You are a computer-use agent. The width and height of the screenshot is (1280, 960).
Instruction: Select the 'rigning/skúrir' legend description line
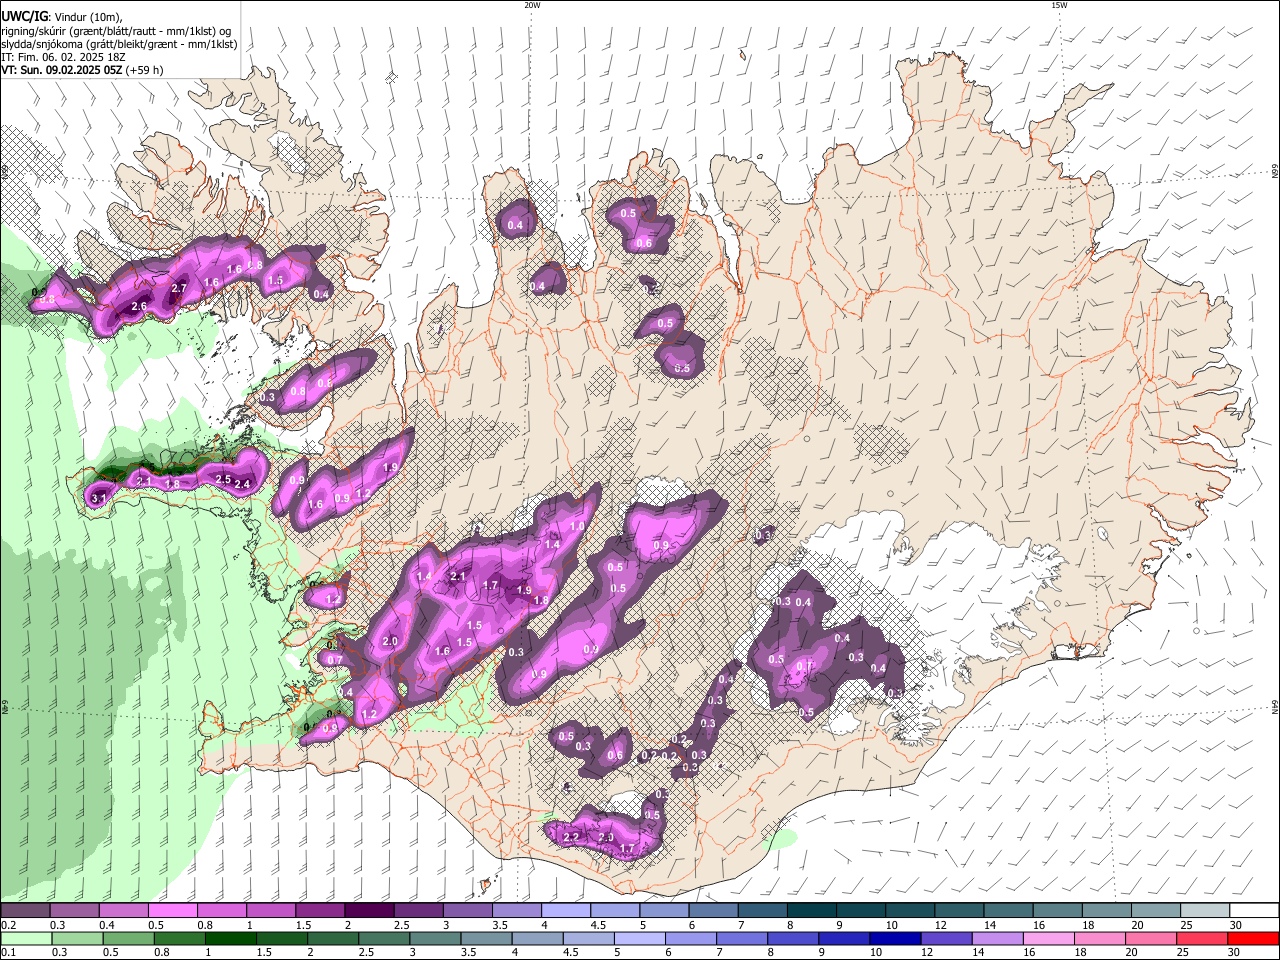pos(115,30)
